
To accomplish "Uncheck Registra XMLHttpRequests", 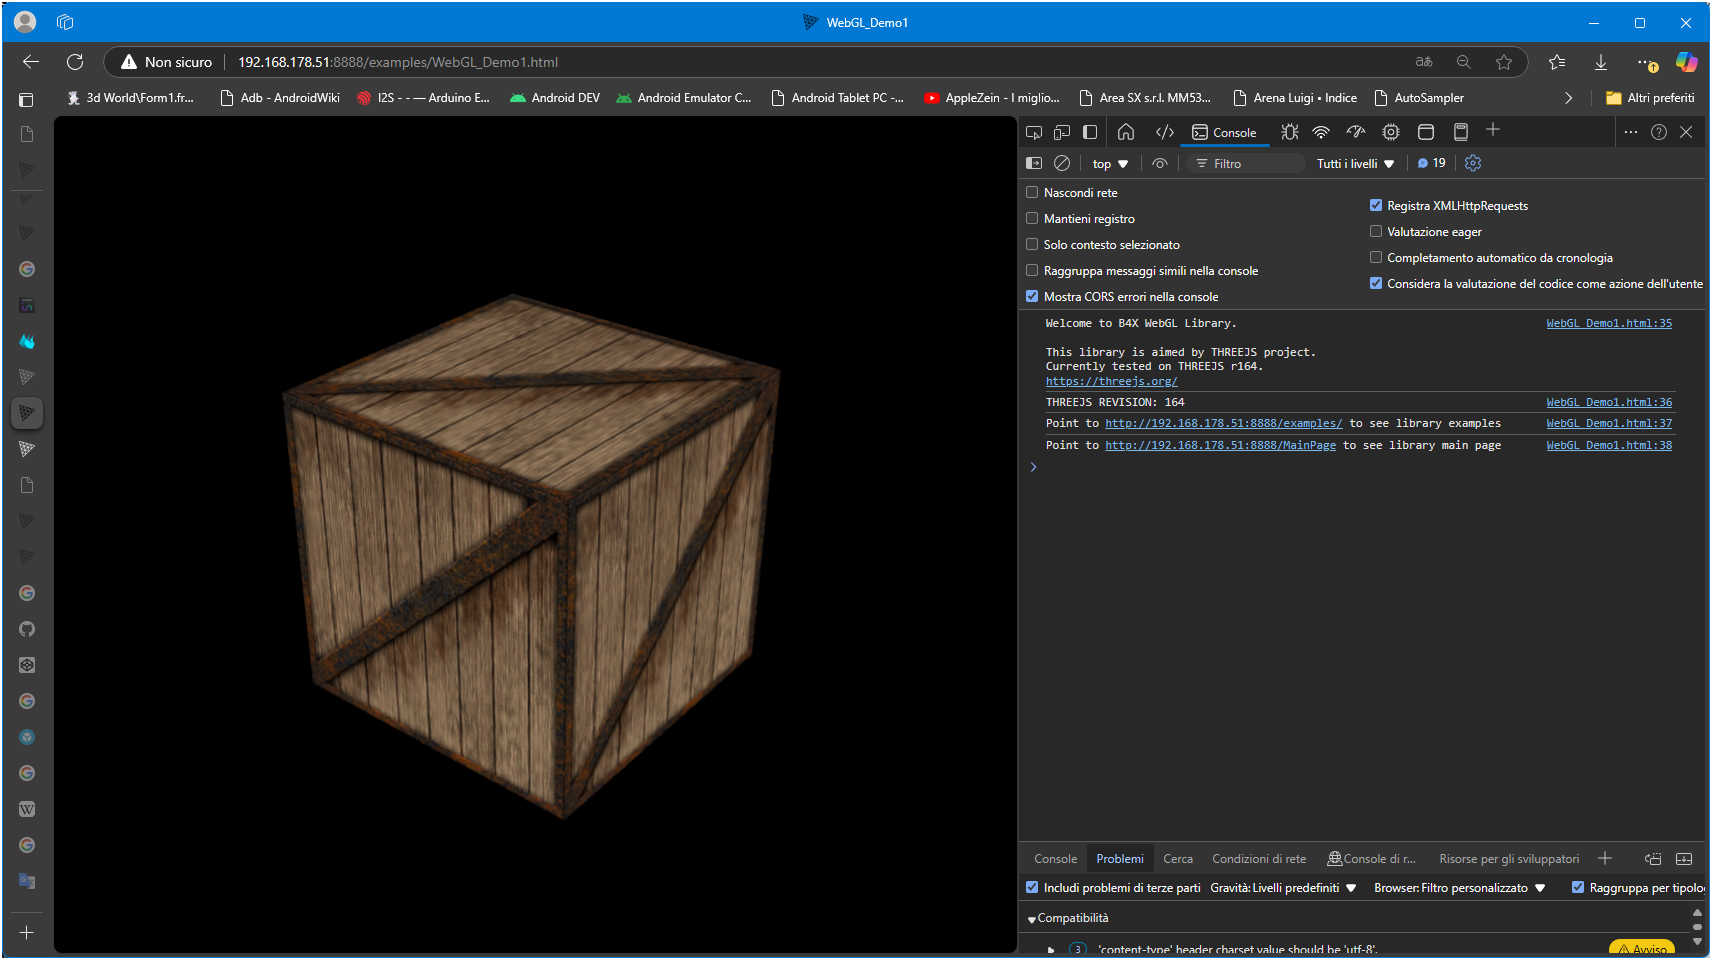I will tap(1376, 205).
